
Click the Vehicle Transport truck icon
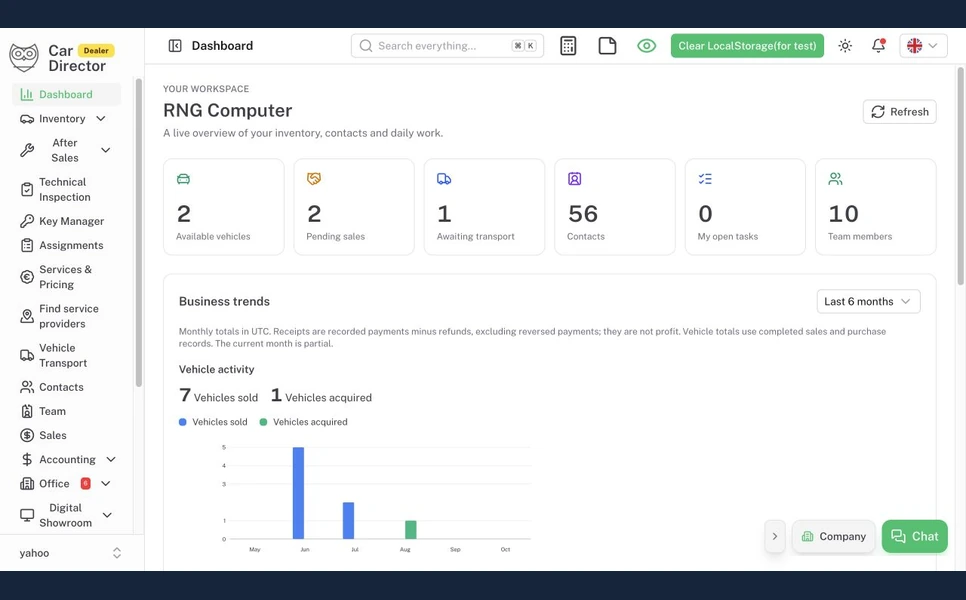27,355
